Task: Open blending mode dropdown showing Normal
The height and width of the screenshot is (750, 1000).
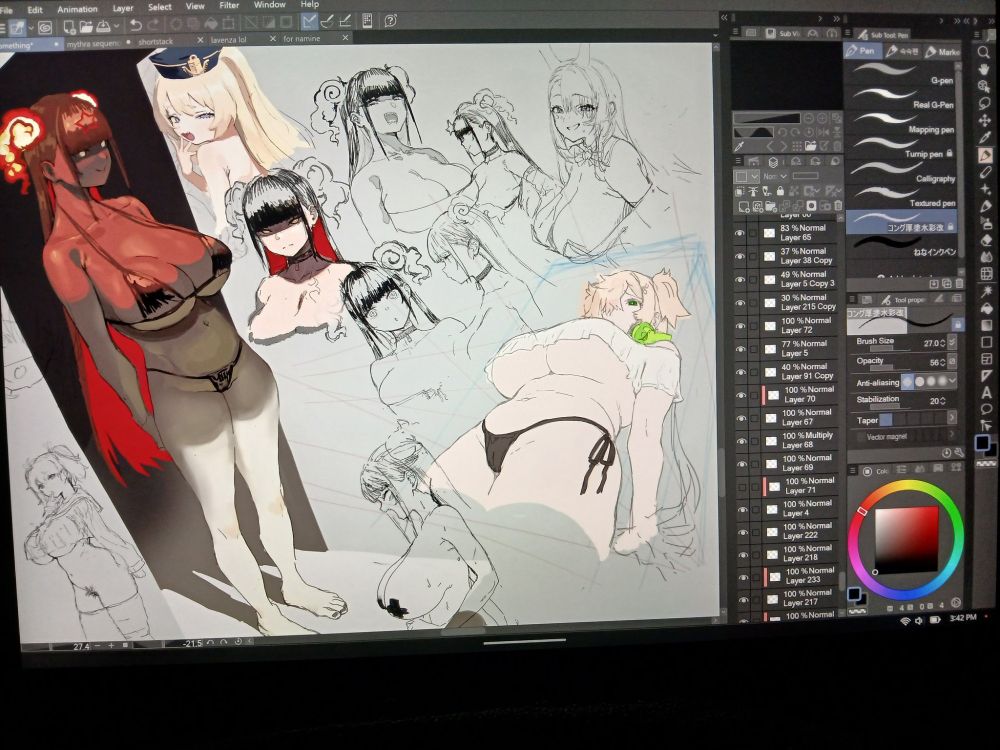Action: click(x=775, y=176)
